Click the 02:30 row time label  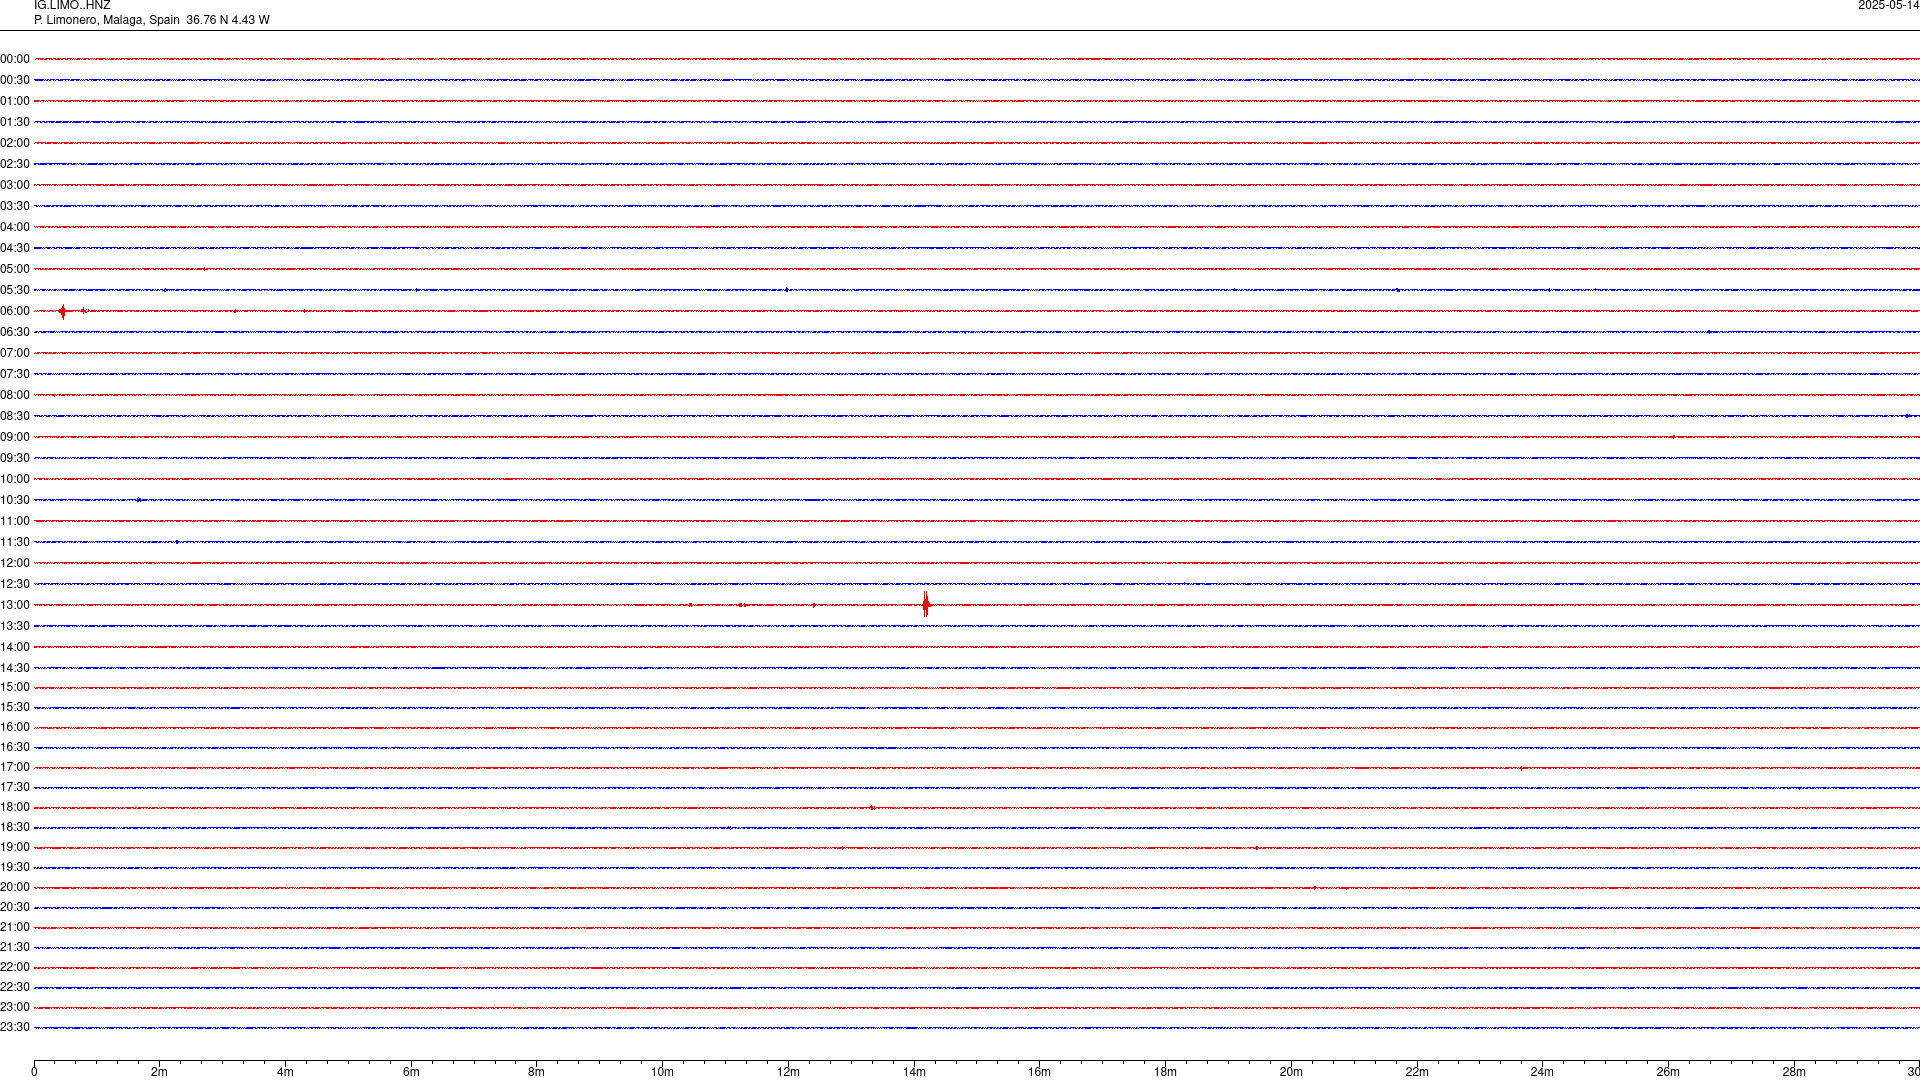coord(15,164)
